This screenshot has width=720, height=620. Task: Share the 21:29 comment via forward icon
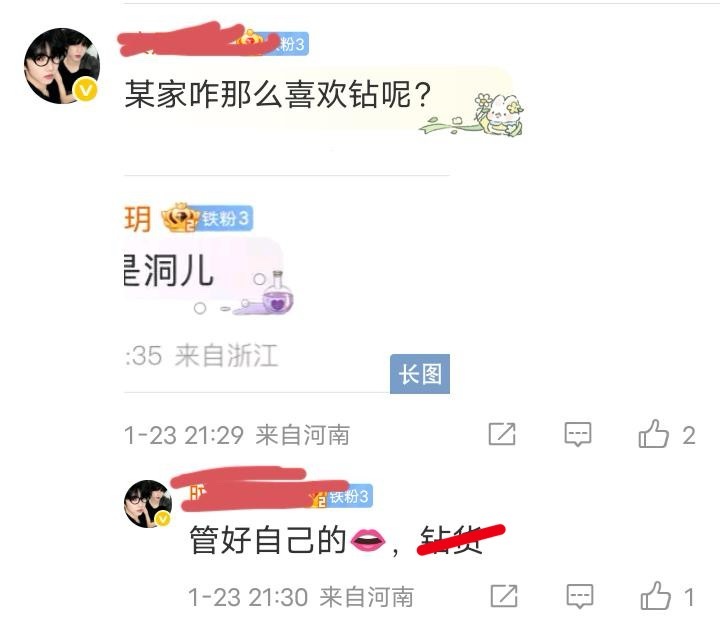click(502, 434)
